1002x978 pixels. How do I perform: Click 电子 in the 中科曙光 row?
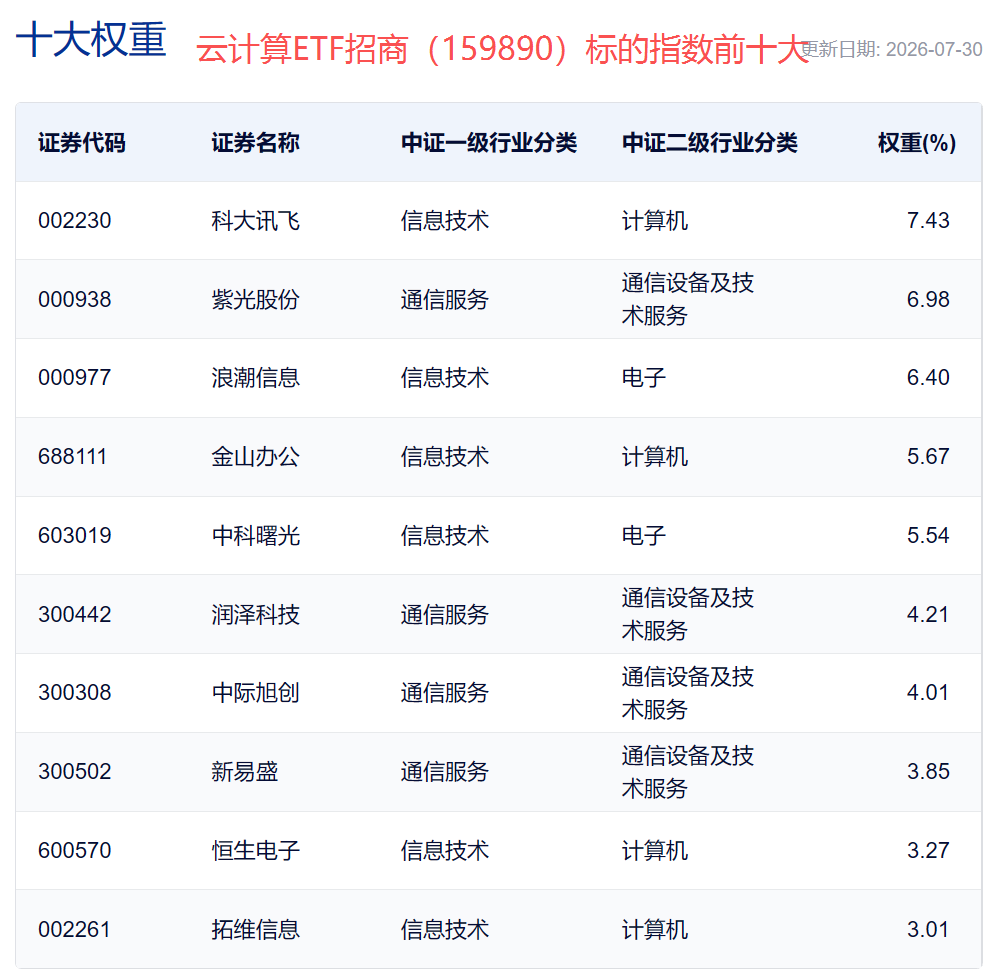[x=644, y=536]
